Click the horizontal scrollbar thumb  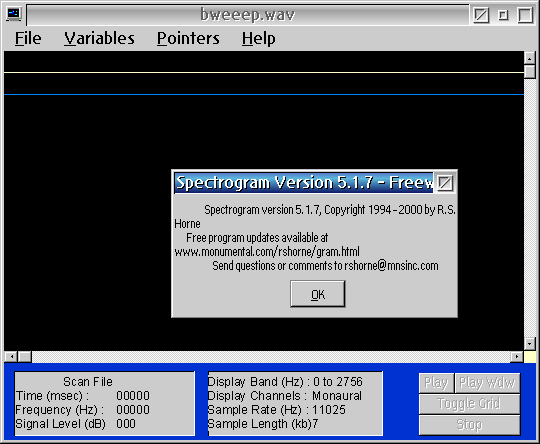[x=24, y=357]
